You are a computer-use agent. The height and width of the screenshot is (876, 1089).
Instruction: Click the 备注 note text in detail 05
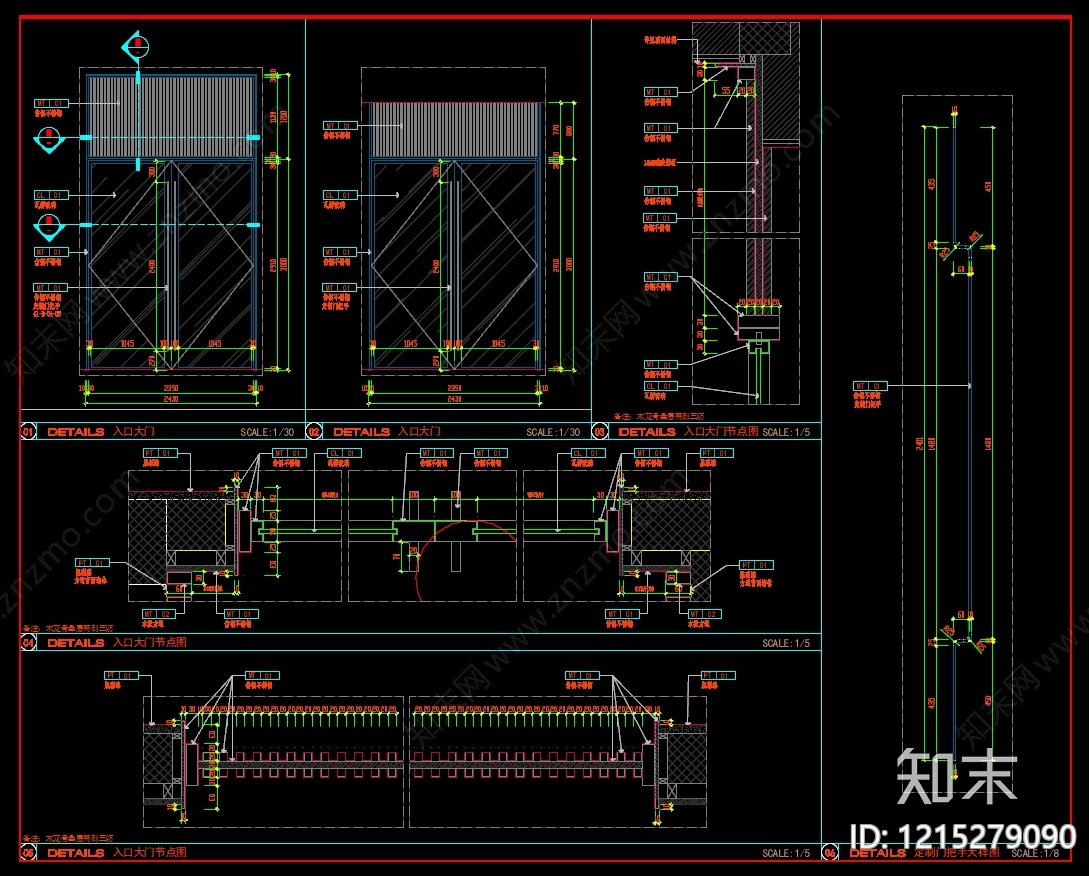pyautogui.click(x=68, y=838)
